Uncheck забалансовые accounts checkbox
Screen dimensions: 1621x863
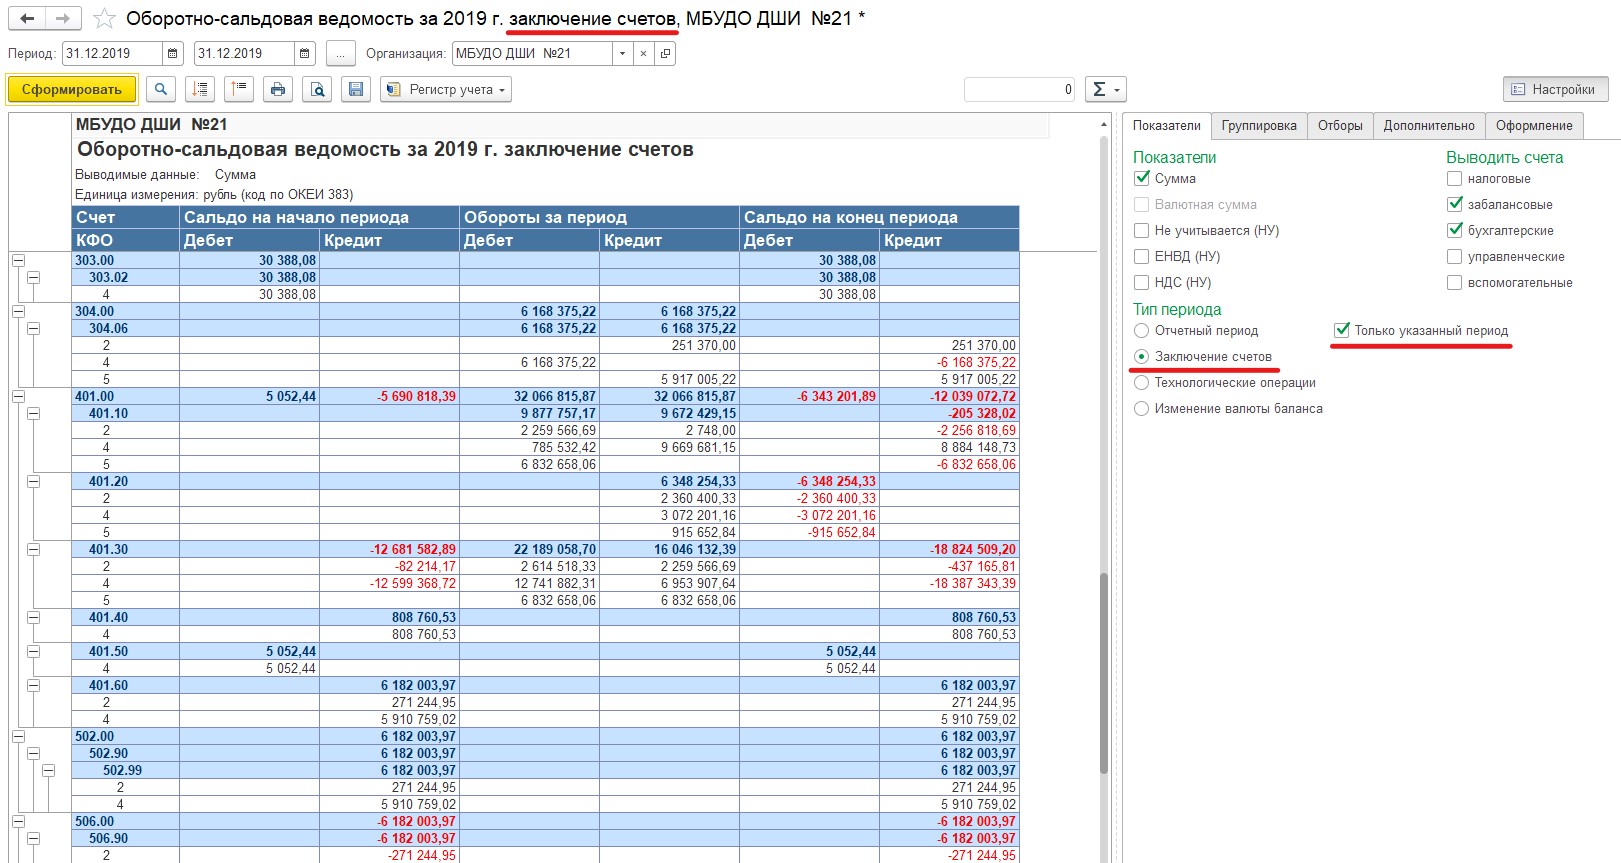[1455, 204]
